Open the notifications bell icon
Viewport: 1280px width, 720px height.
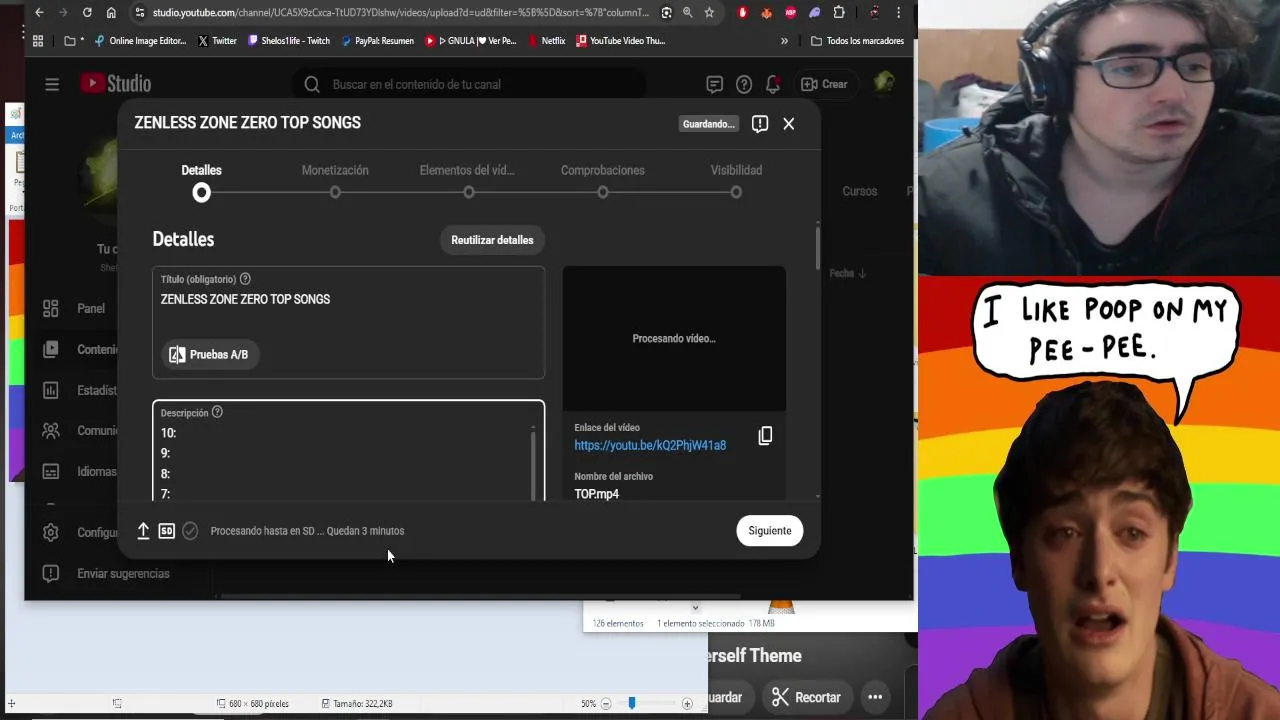tap(773, 84)
